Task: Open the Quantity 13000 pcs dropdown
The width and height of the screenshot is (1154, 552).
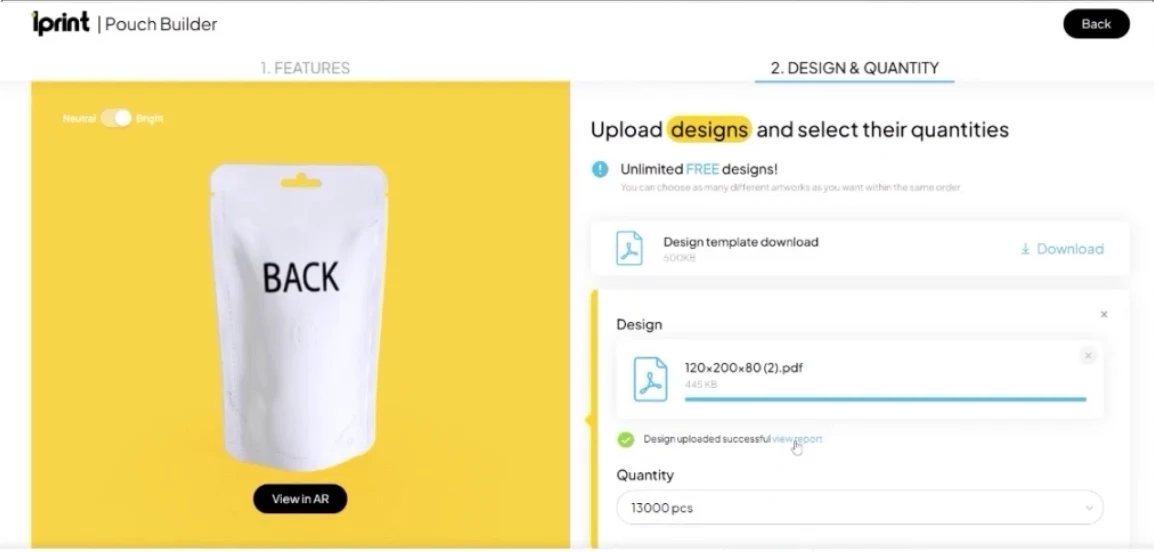Action: (860, 508)
